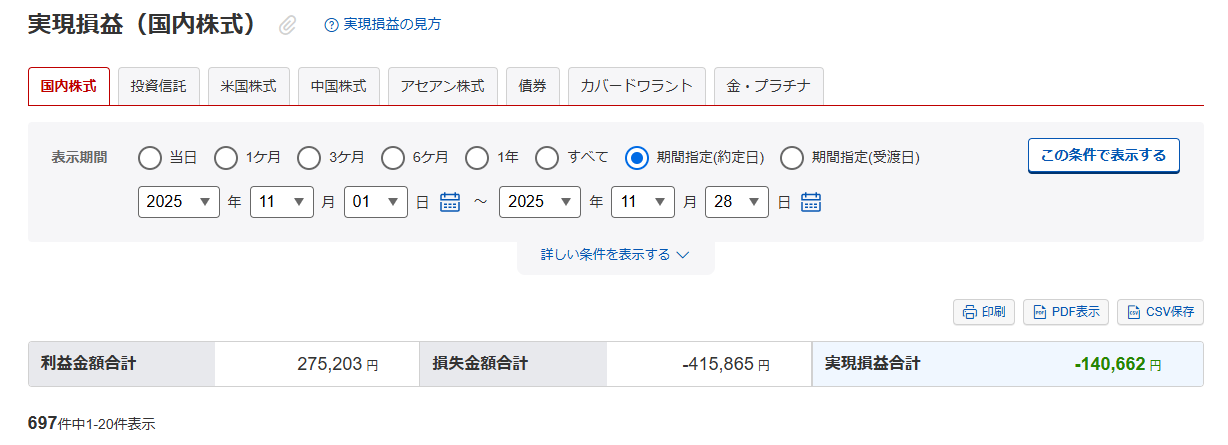Open the start year dropdown
Image resolution: width=1228 pixels, height=445 pixels.
coord(179,202)
